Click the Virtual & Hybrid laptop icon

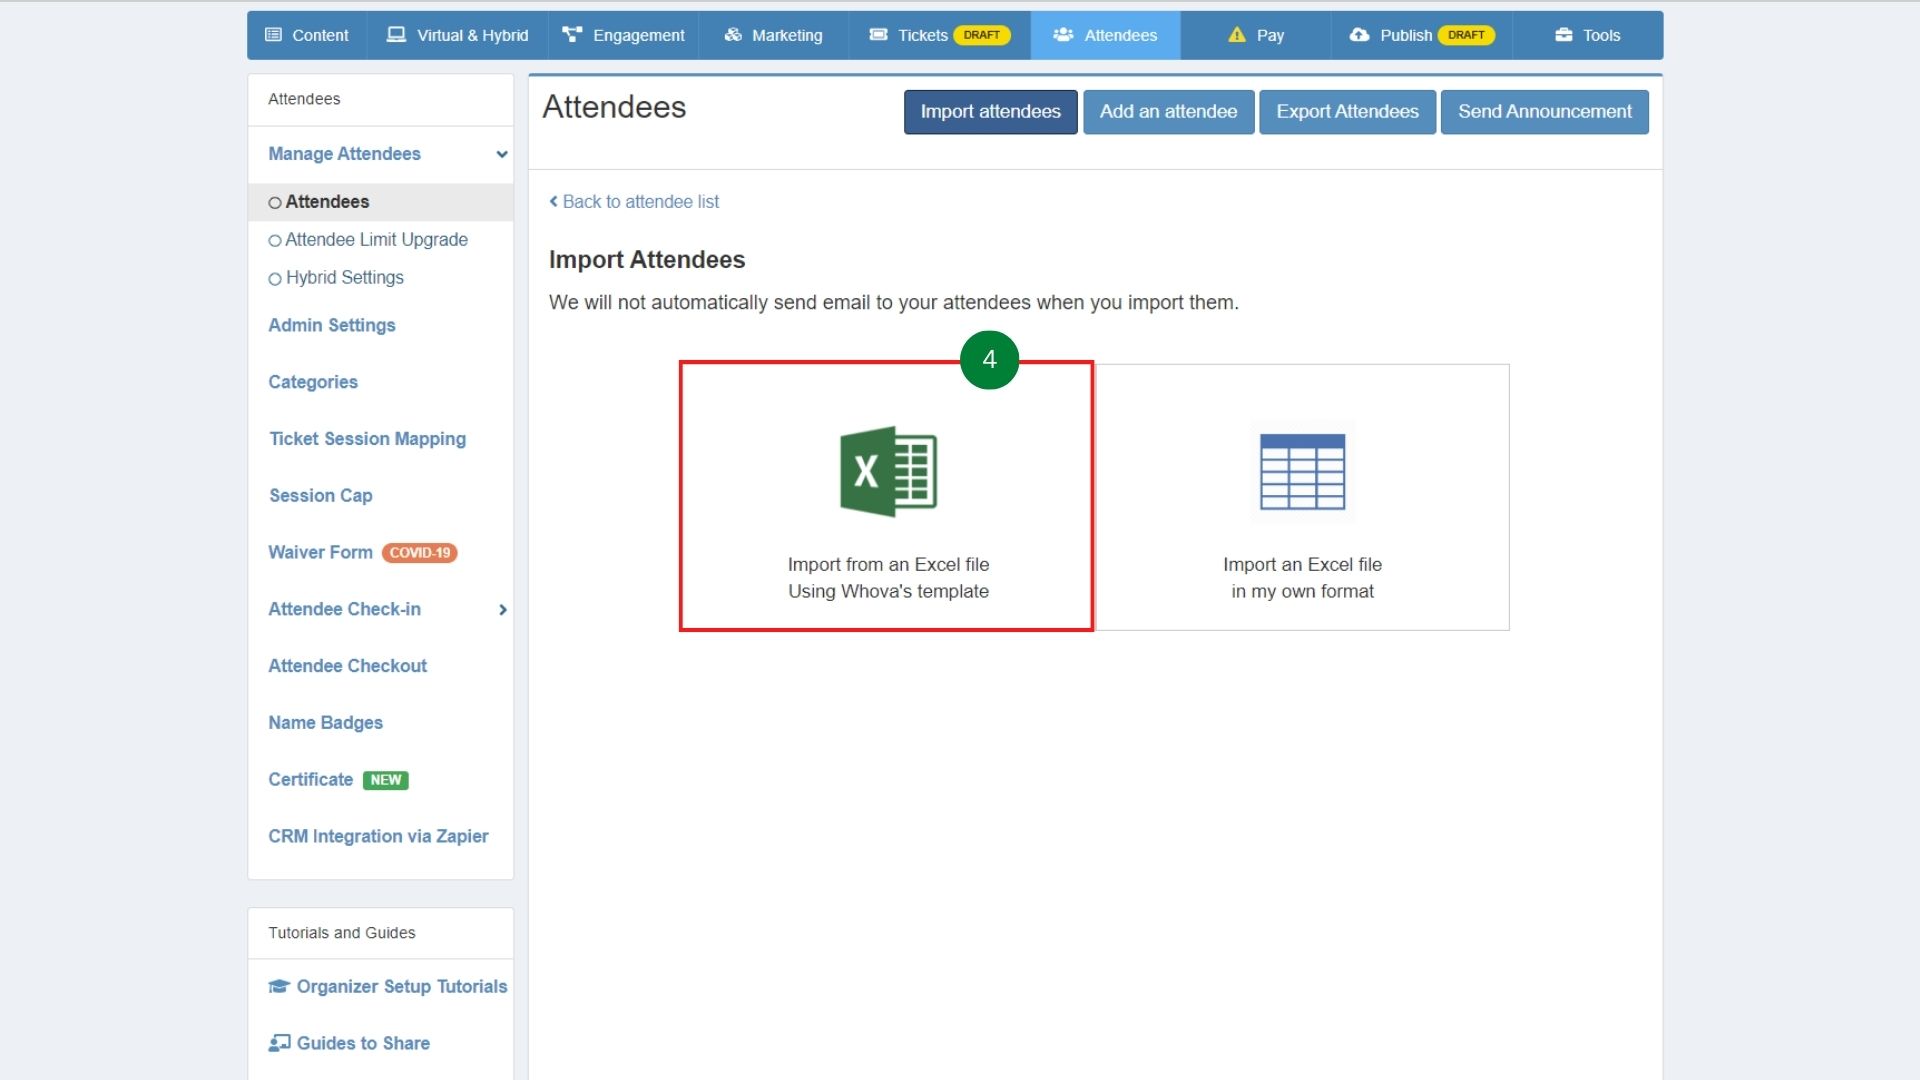pos(397,35)
